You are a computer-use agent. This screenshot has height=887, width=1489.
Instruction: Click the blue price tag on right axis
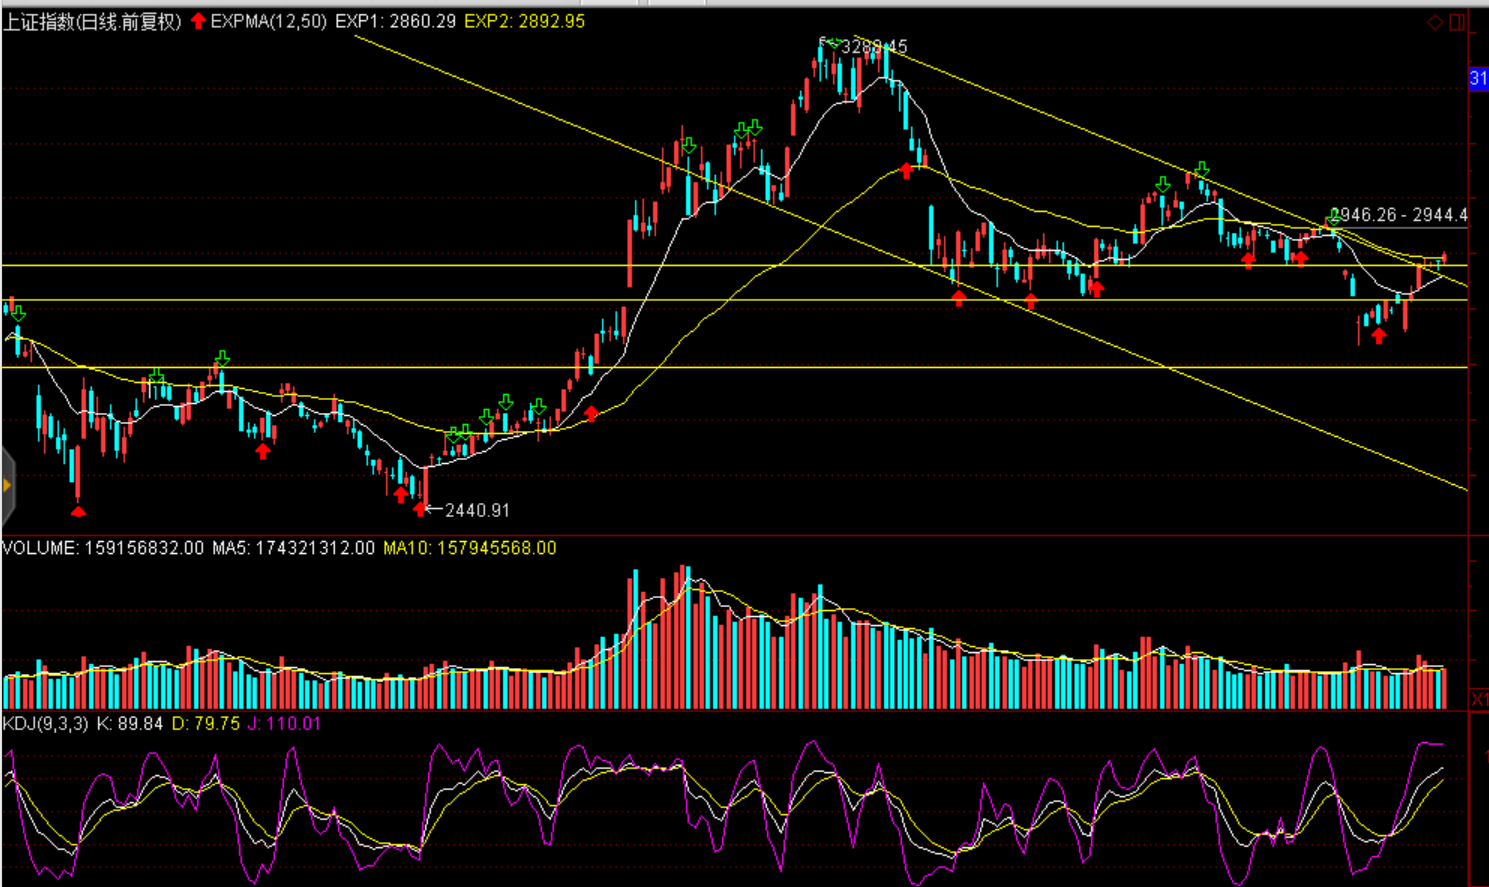coord(1478,79)
